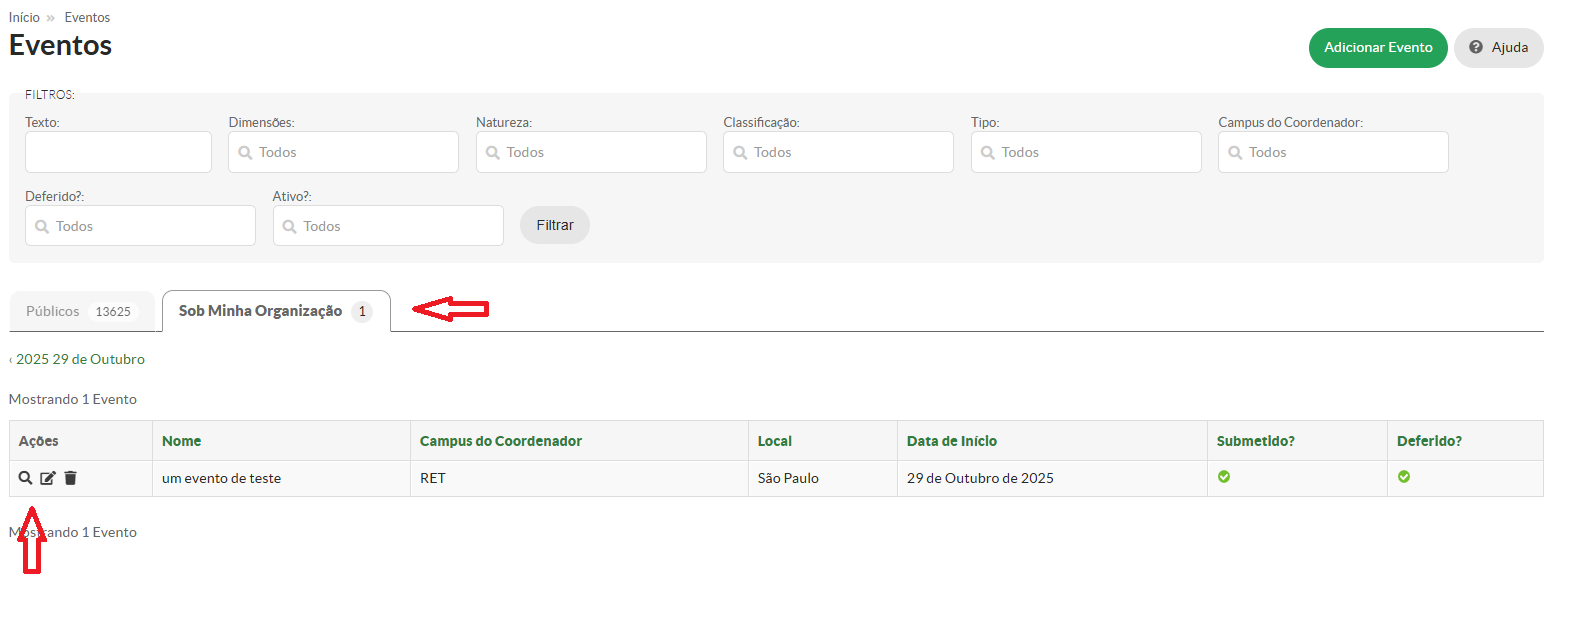
Task: Click the Submetido green check icon
Action: (x=1224, y=477)
